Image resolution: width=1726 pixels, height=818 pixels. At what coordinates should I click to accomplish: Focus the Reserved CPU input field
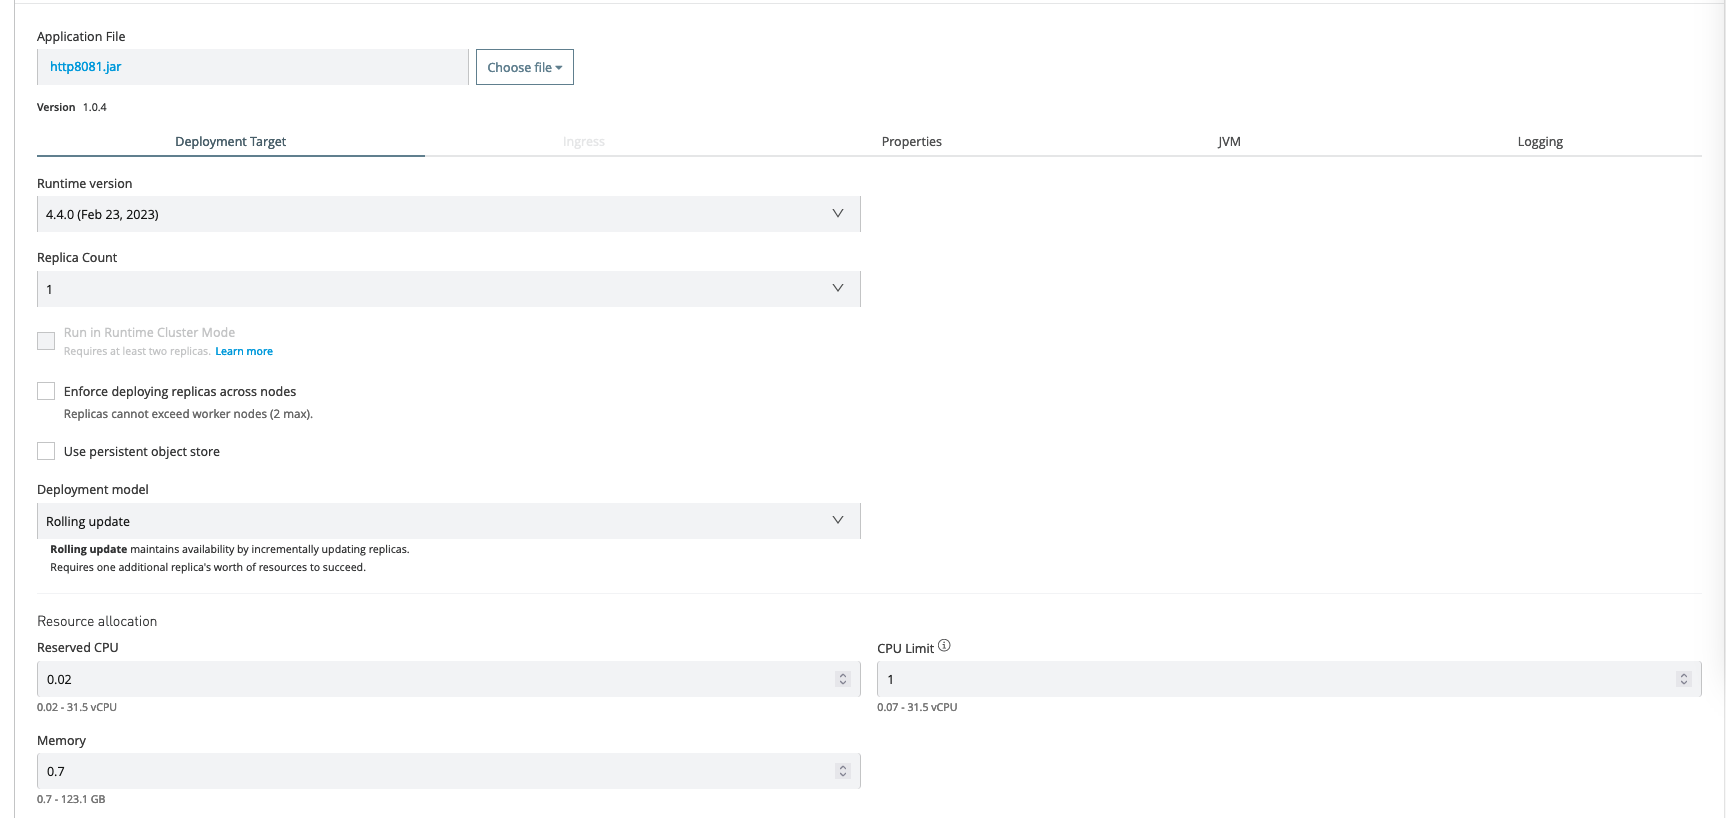[430, 679]
